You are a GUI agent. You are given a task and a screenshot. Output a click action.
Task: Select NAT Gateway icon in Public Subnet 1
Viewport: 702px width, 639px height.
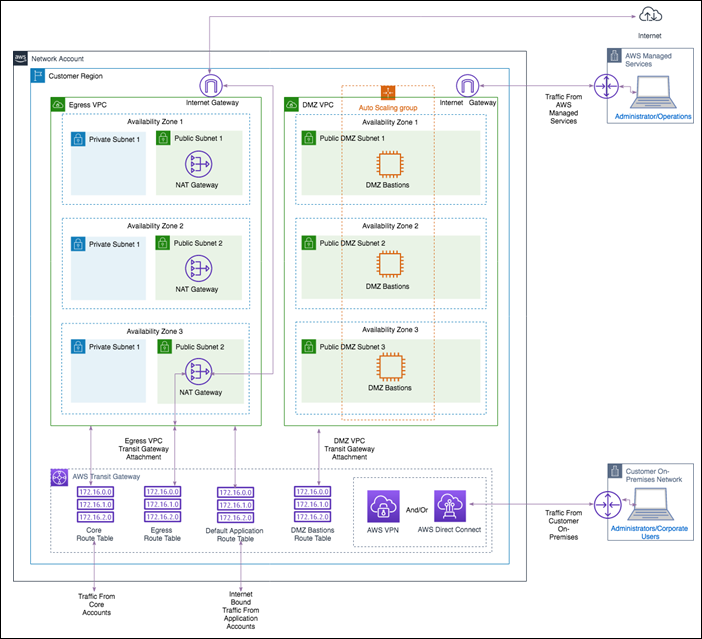[196, 165]
